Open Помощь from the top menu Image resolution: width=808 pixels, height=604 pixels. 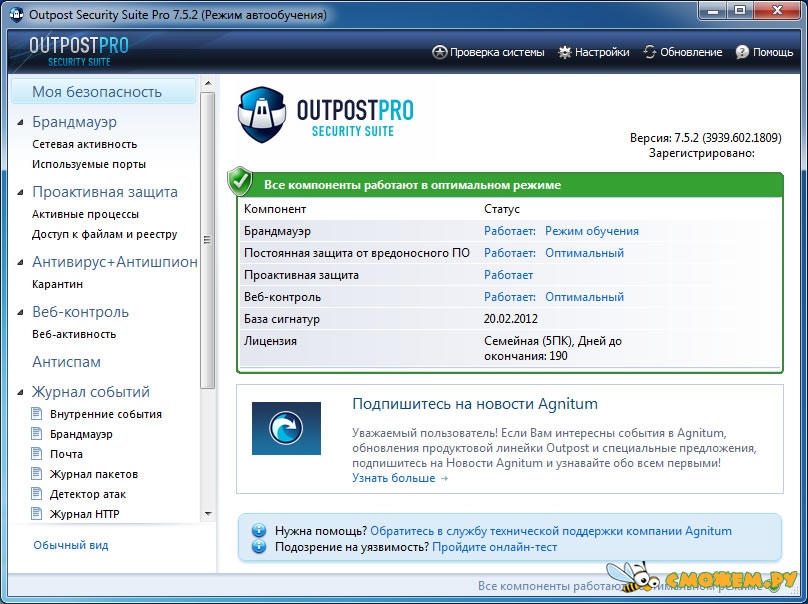point(764,52)
